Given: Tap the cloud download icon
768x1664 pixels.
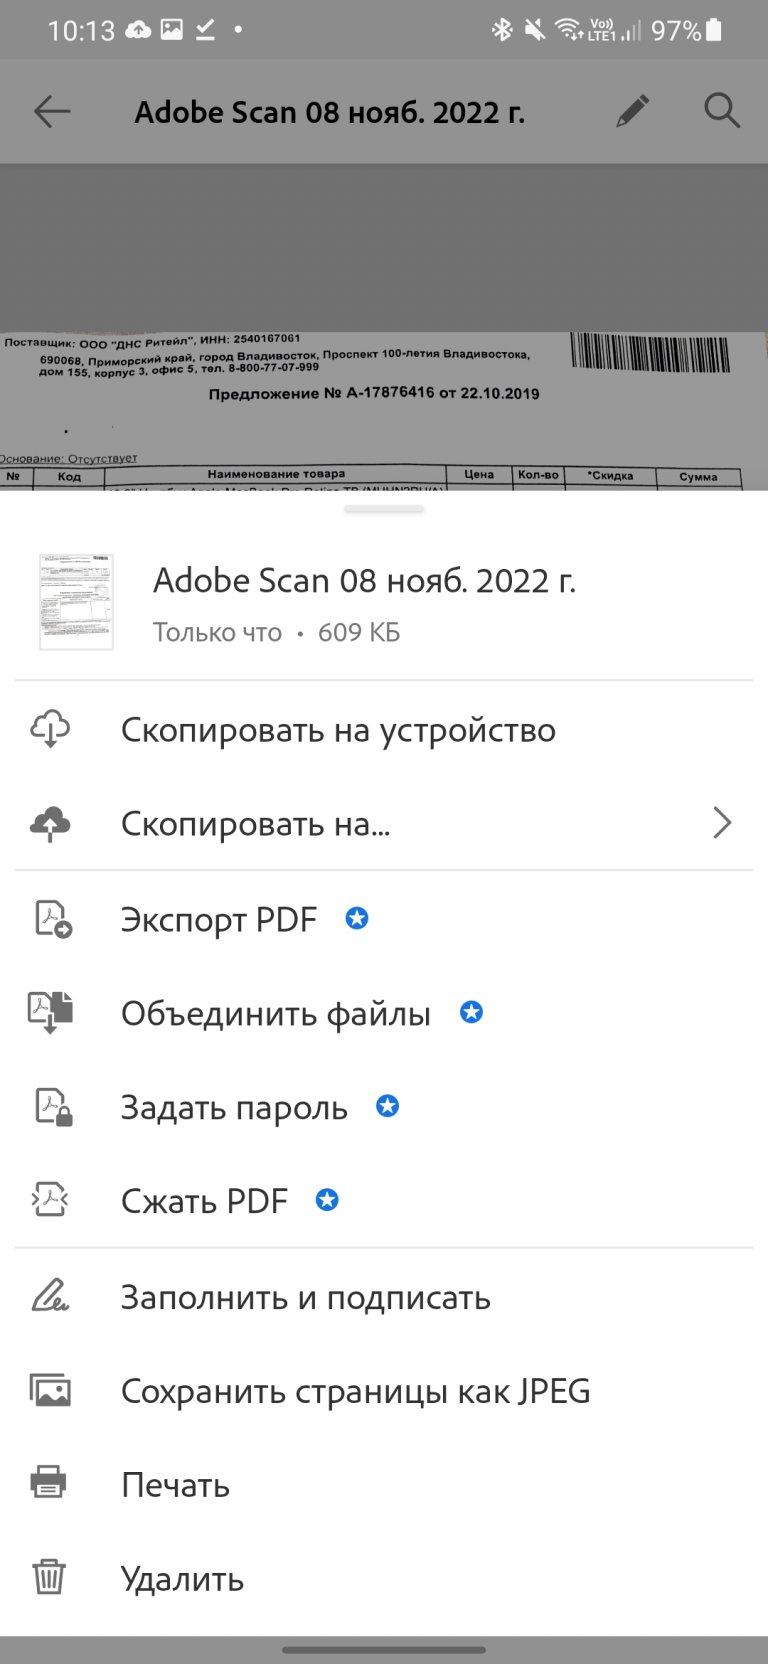Looking at the screenshot, I should tap(50, 730).
